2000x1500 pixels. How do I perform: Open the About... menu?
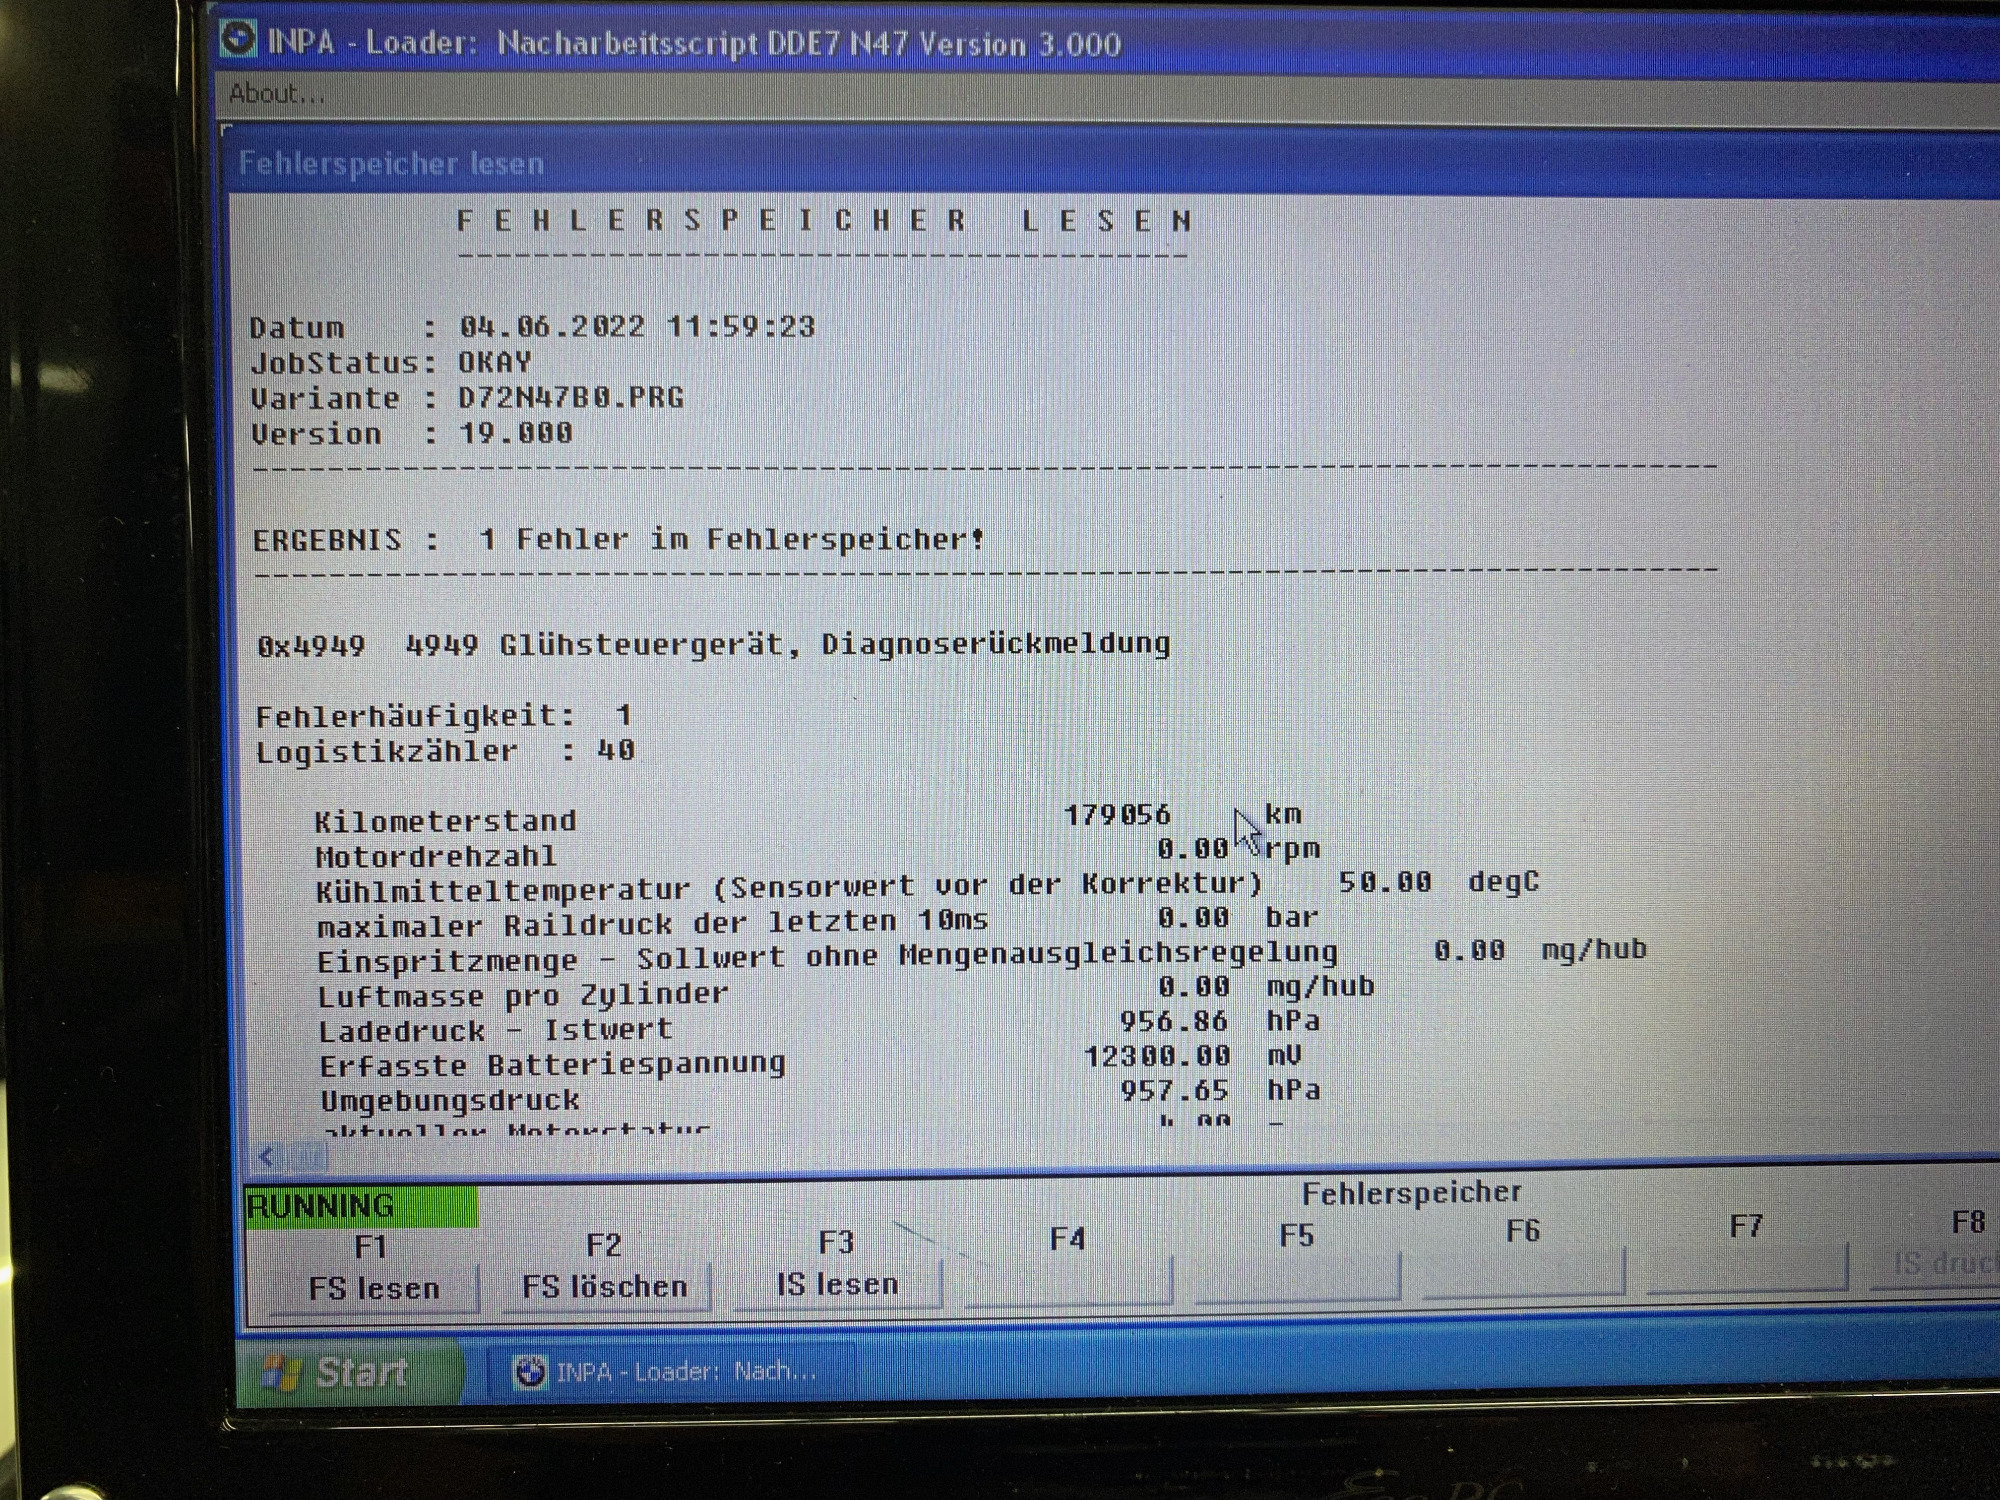point(276,94)
